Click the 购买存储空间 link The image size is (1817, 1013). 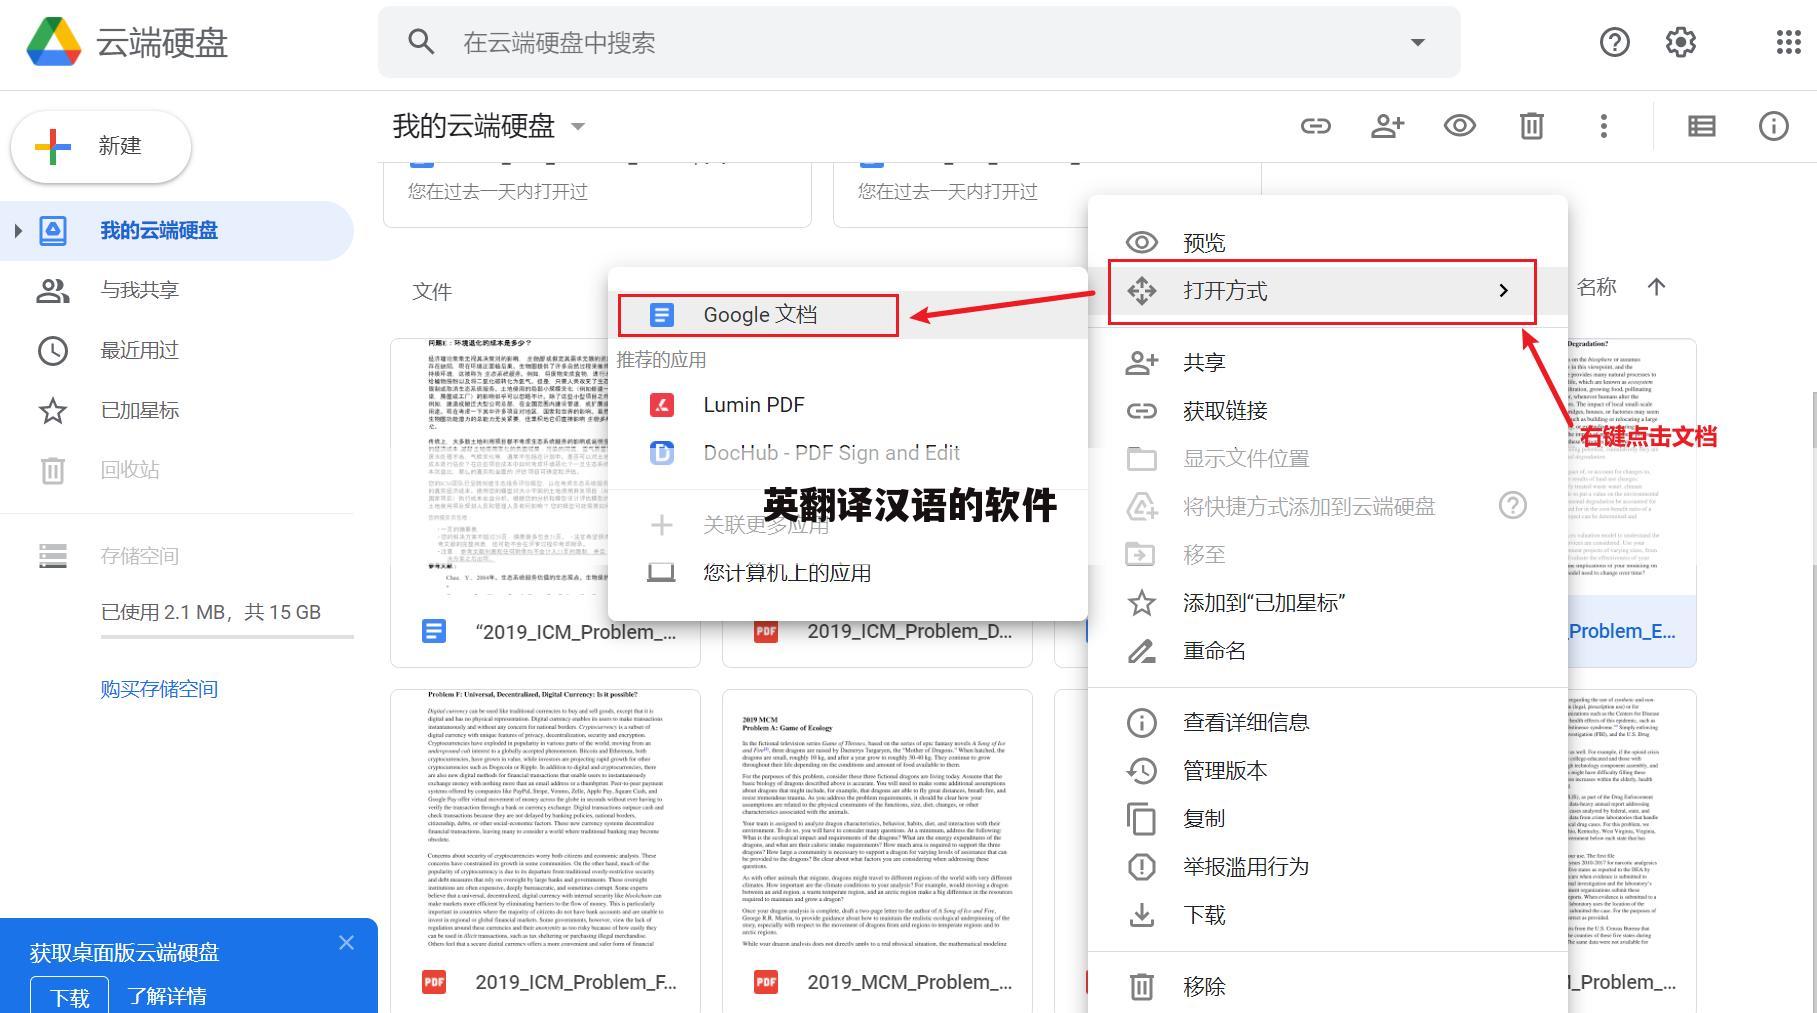[x=159, y=689]
